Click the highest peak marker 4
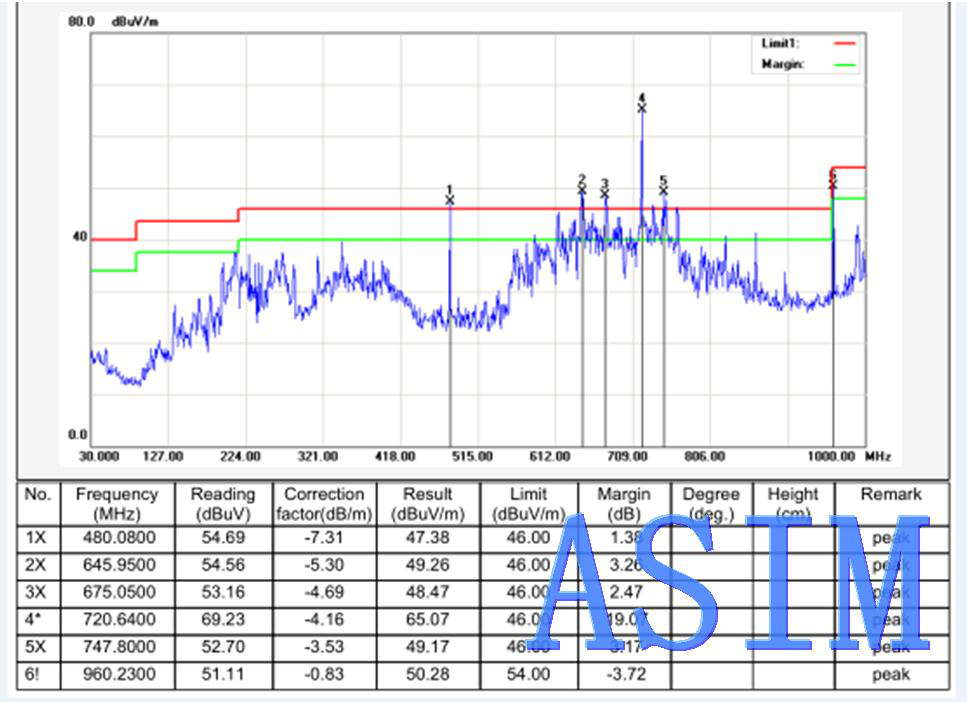Image resolution: width=967 pixels, height=702 pixels. click(642, 108)
